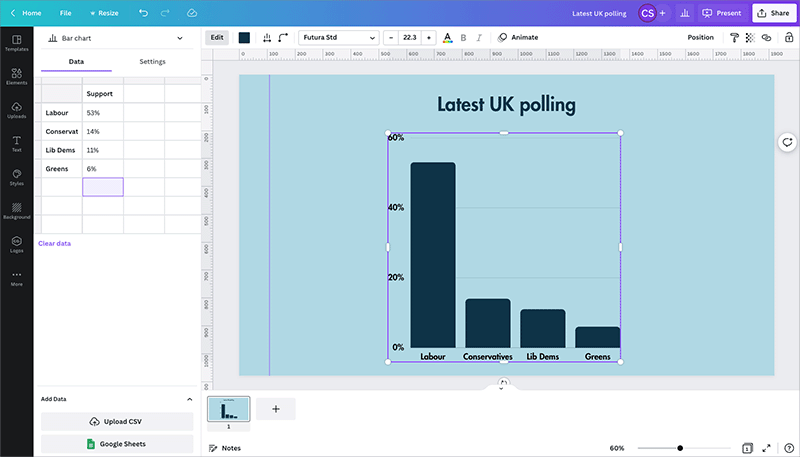The height and width of the screenshot is (457, 800).
Task: Add a new page with plus button
Action: (276, 409)
